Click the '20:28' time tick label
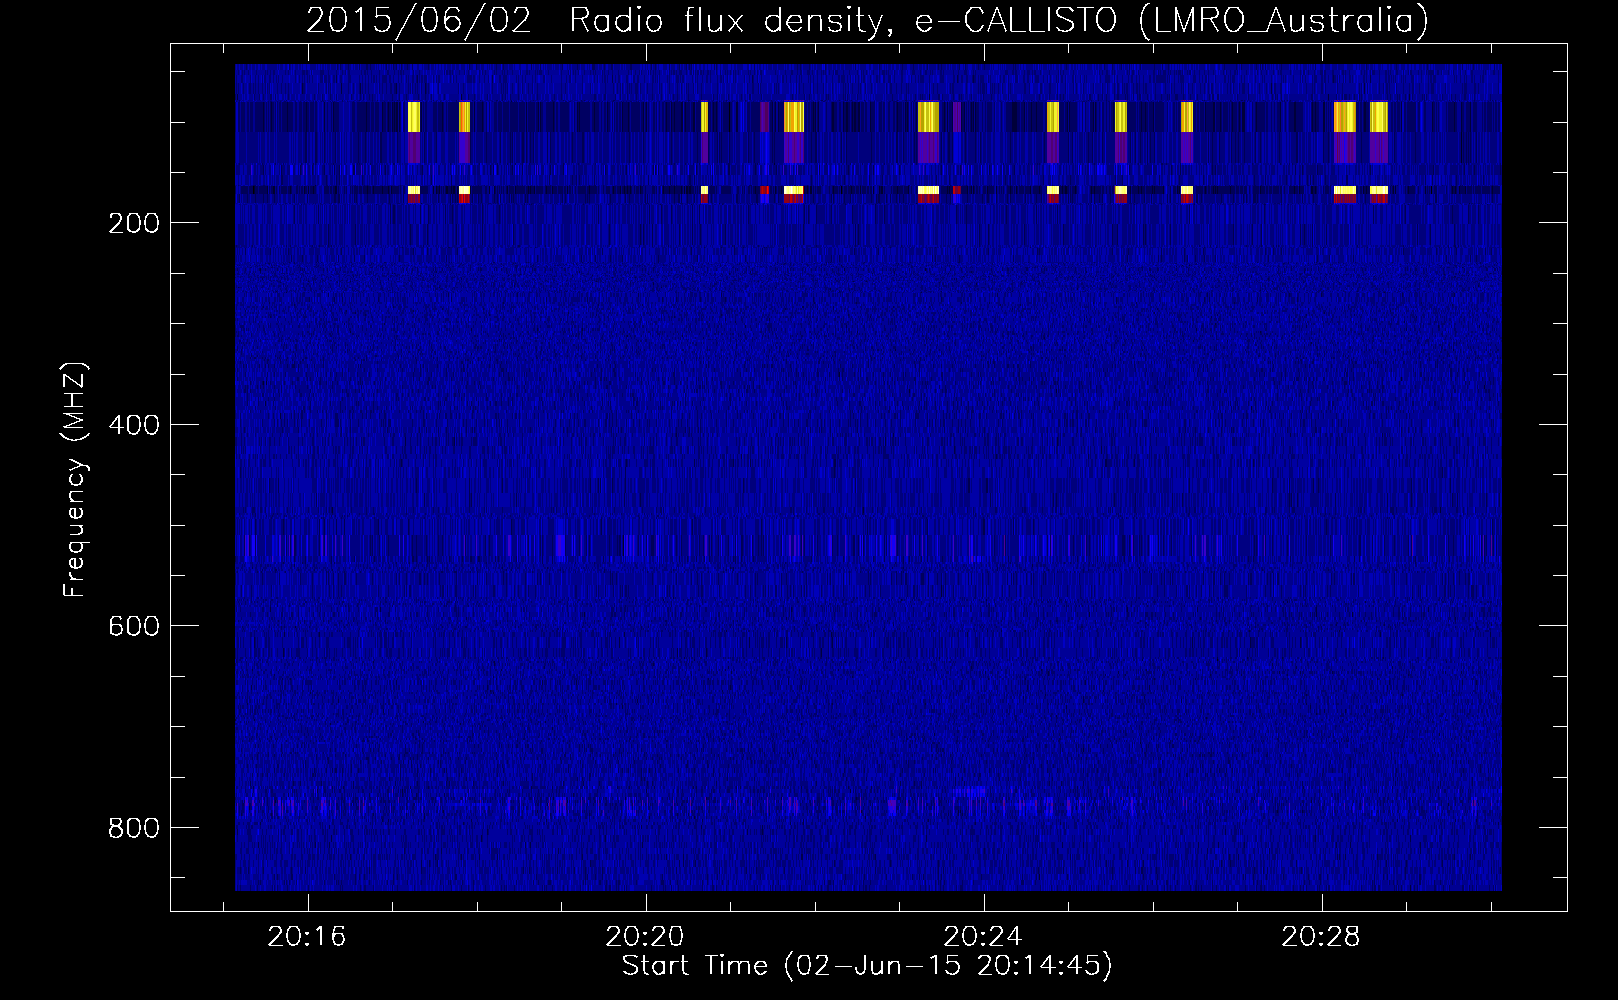 pyautogui.click(x=1321, y=936)
